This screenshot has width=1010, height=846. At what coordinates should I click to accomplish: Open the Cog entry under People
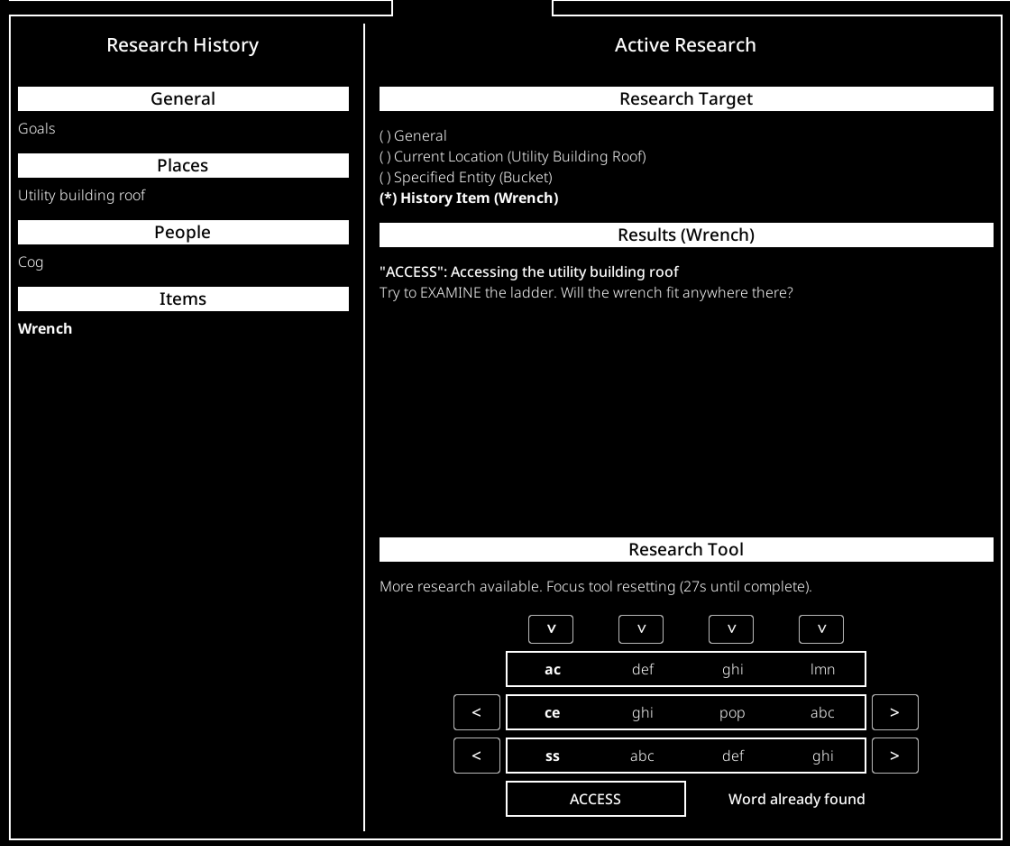tap(31, 262)
